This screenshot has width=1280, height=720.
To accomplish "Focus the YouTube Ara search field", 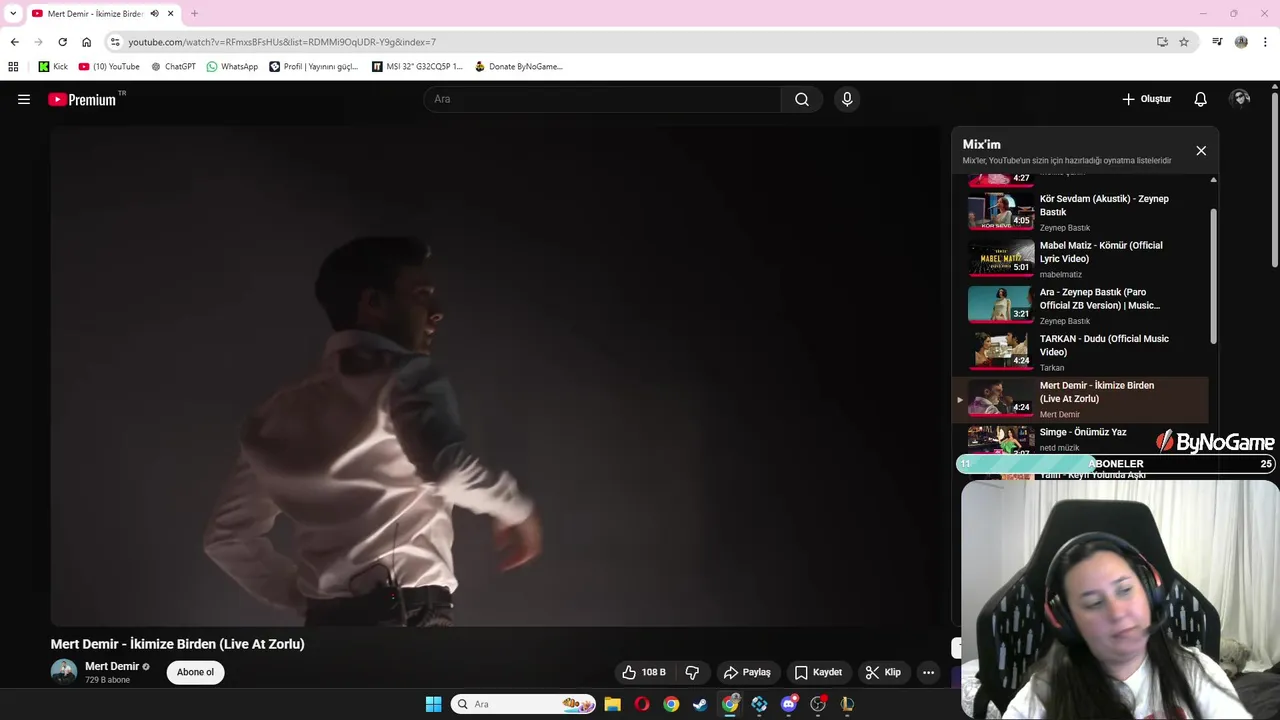I will click(602, 99).
